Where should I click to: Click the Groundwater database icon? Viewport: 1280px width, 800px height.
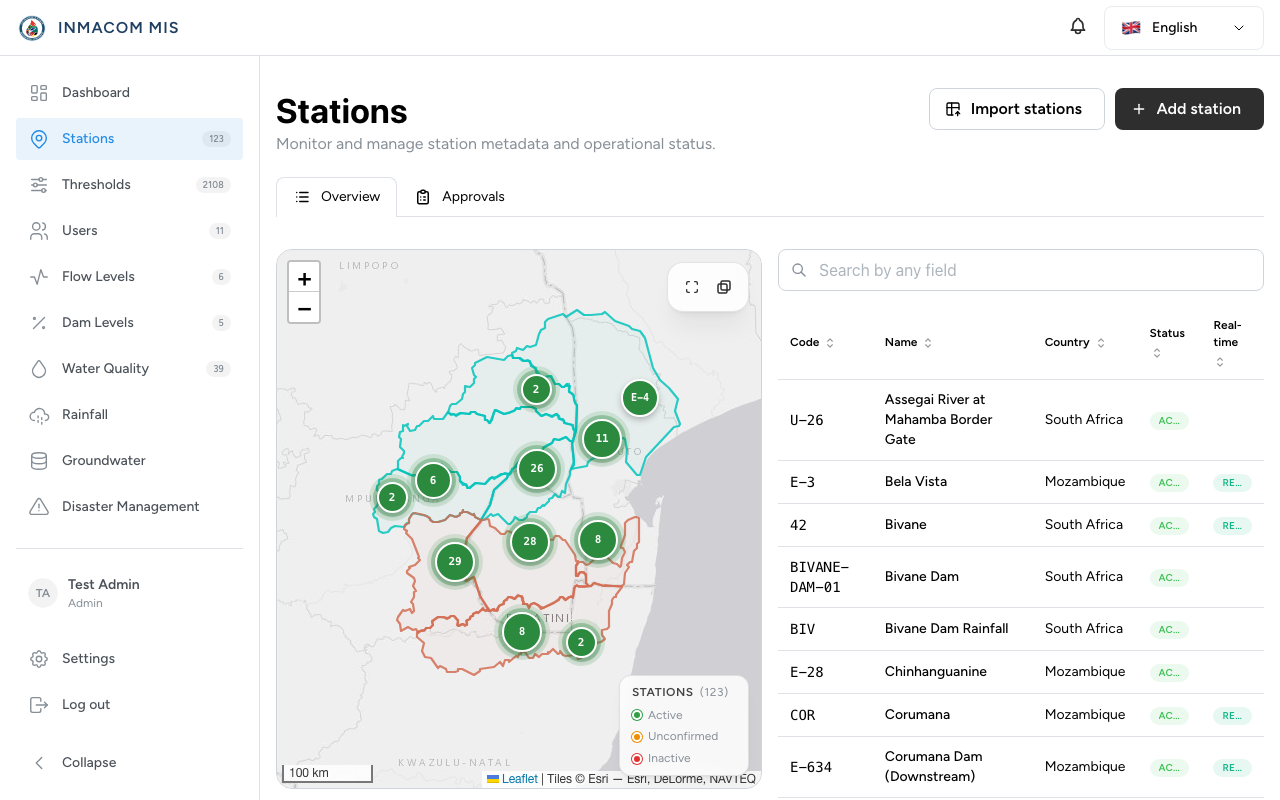point(39,460)
